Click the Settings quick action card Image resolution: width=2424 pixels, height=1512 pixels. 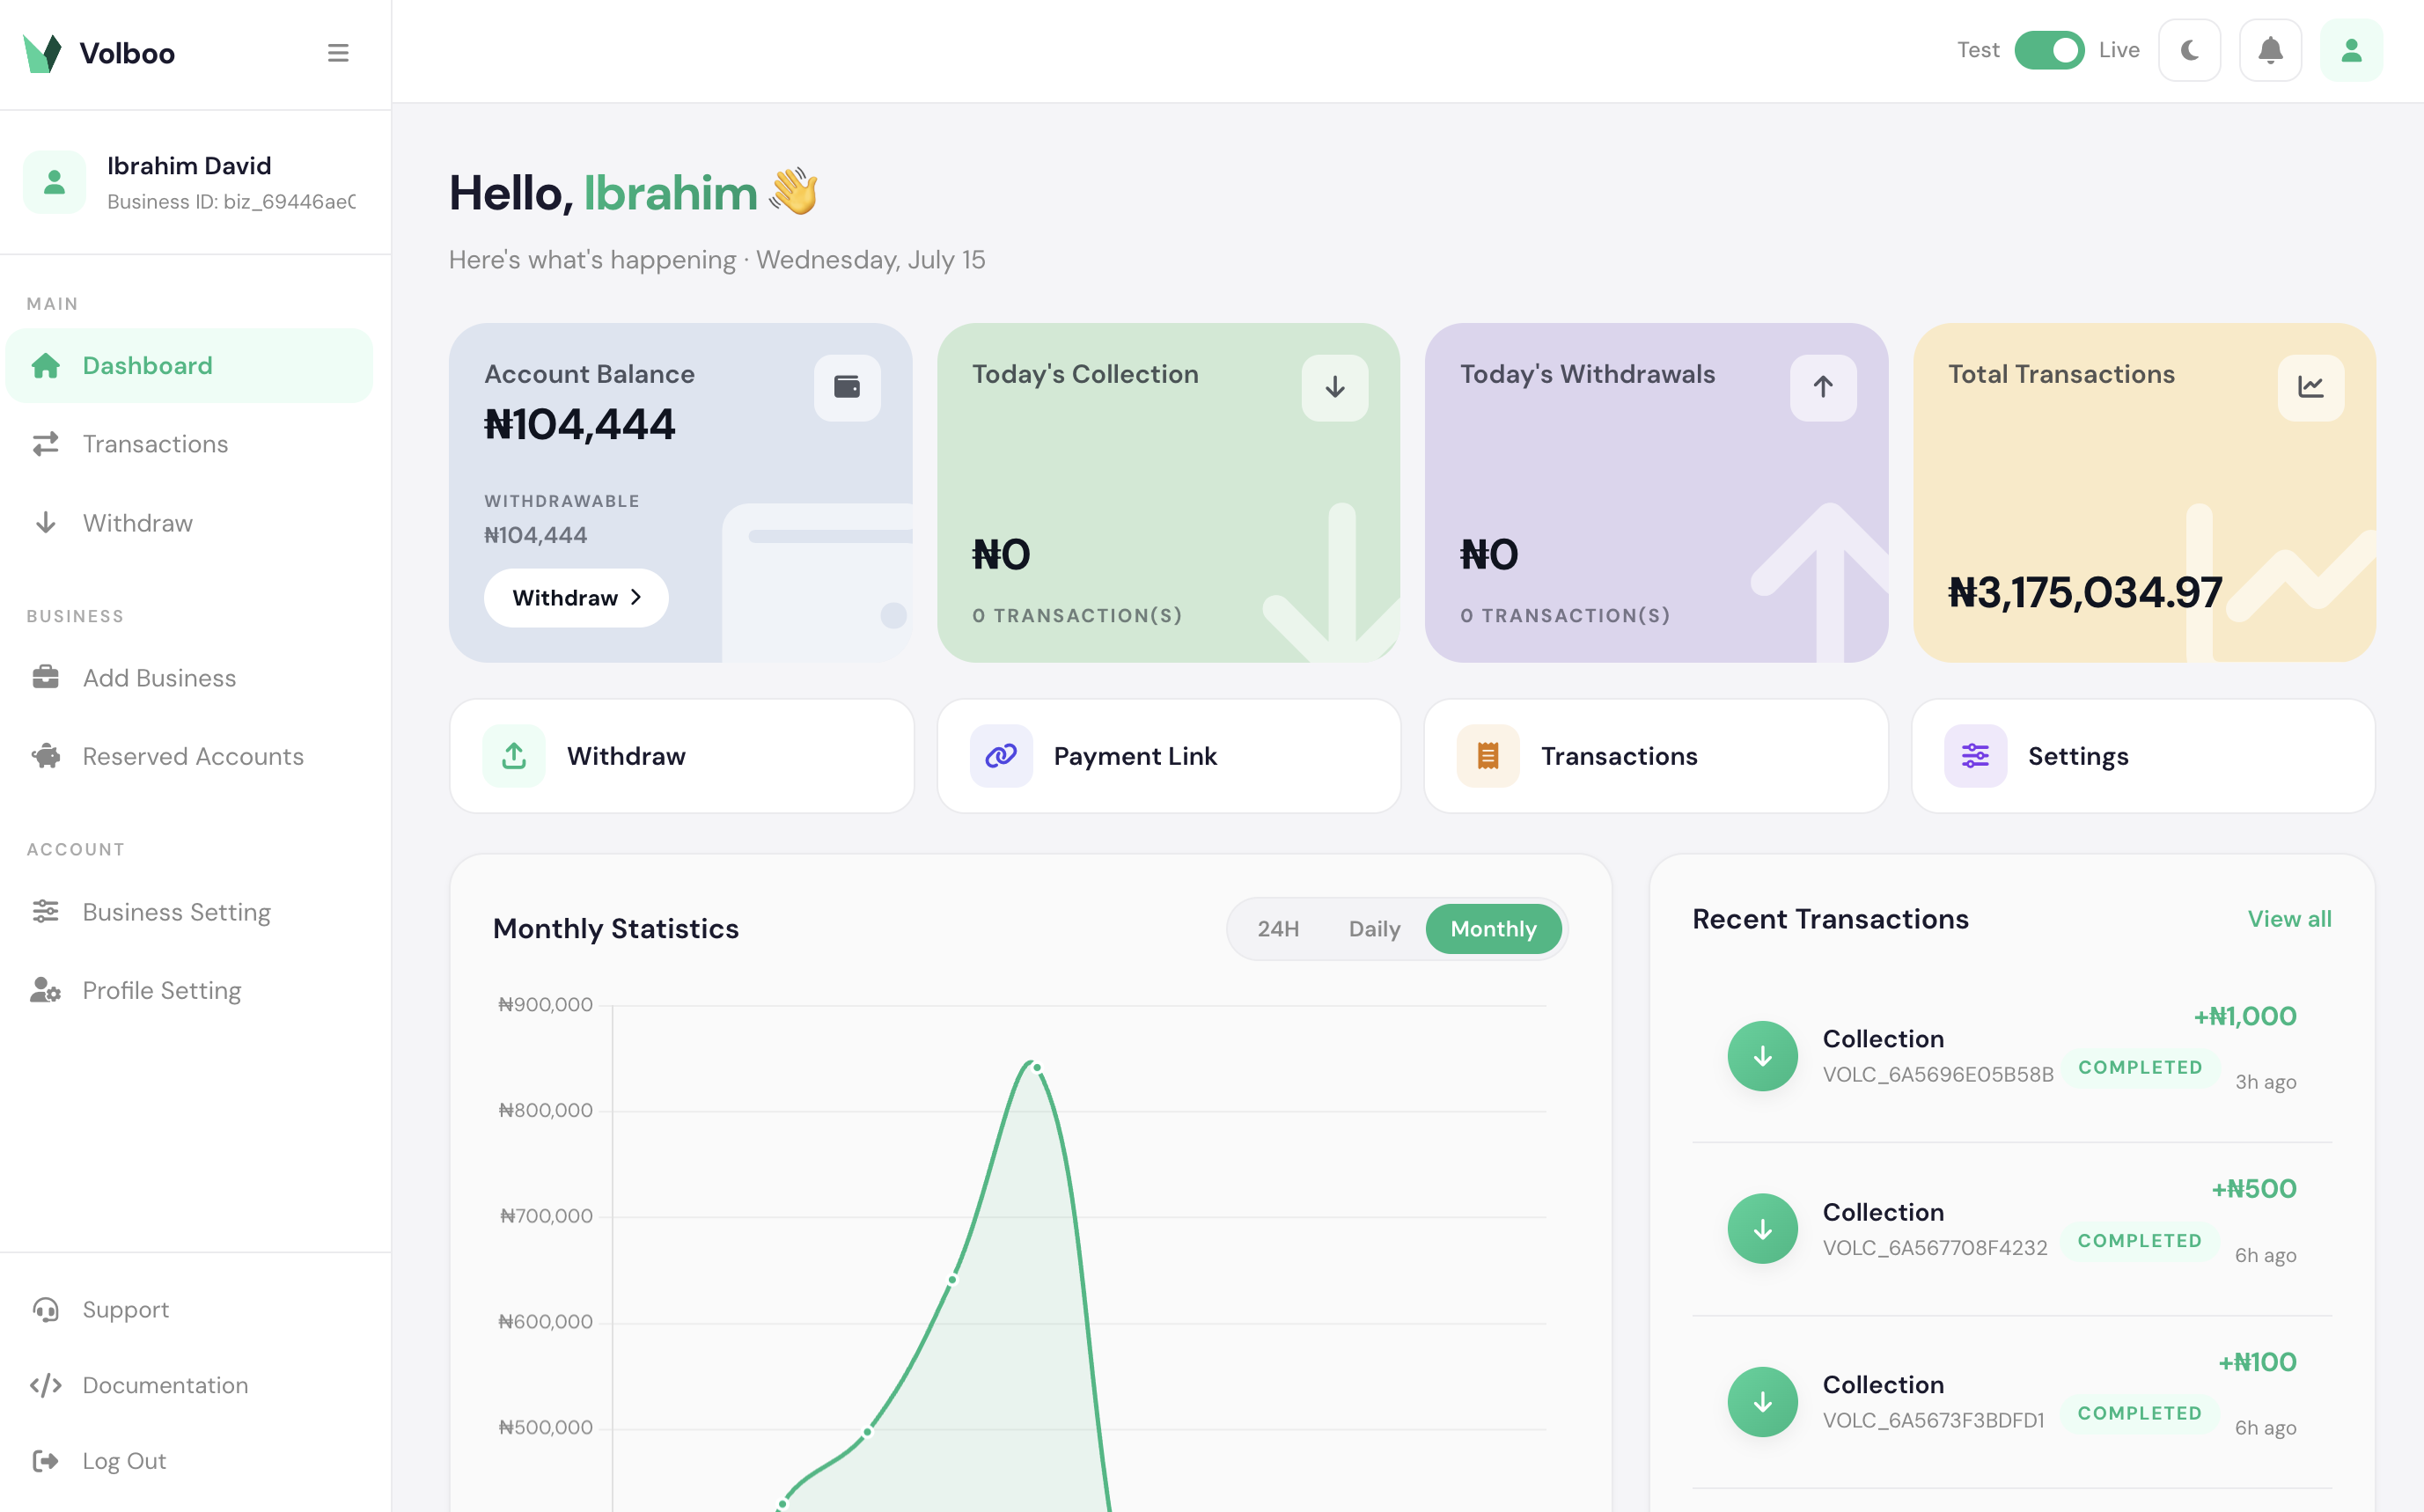[2143, 756]
